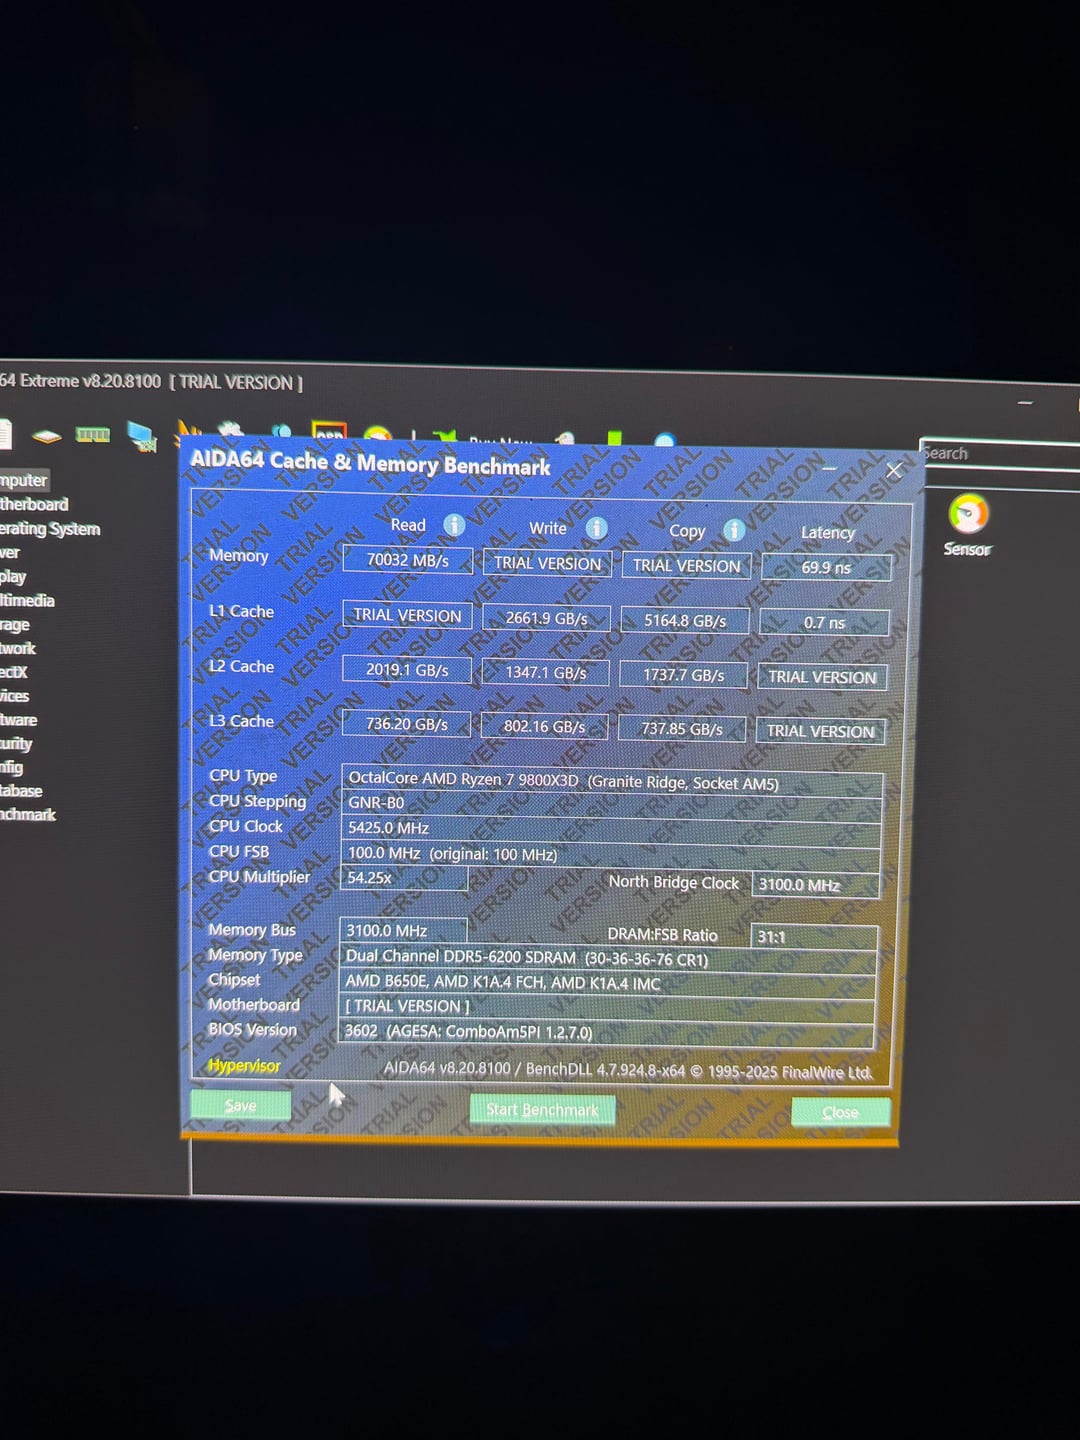Click the Memory Read result 70032 MB/s
The width and height of the screenshot is (1080, 1440).
point(407,560)
